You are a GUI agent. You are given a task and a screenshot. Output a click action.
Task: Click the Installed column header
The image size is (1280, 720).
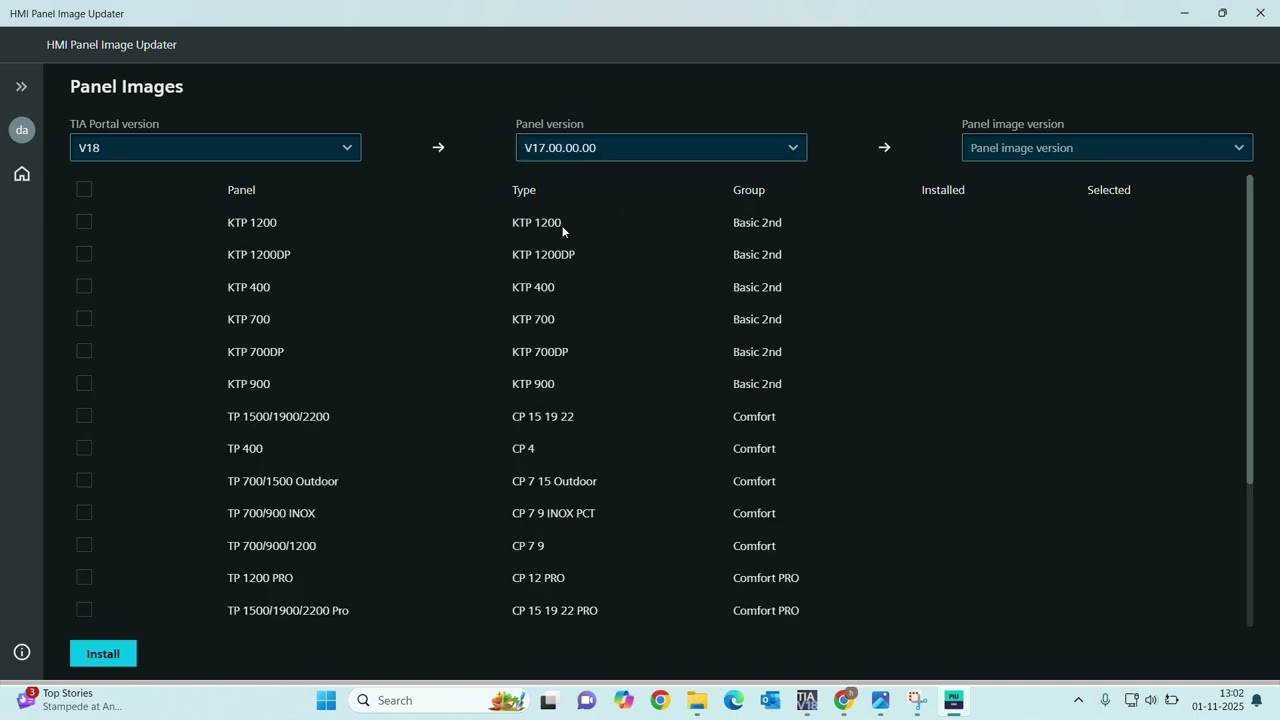point(943,190)
